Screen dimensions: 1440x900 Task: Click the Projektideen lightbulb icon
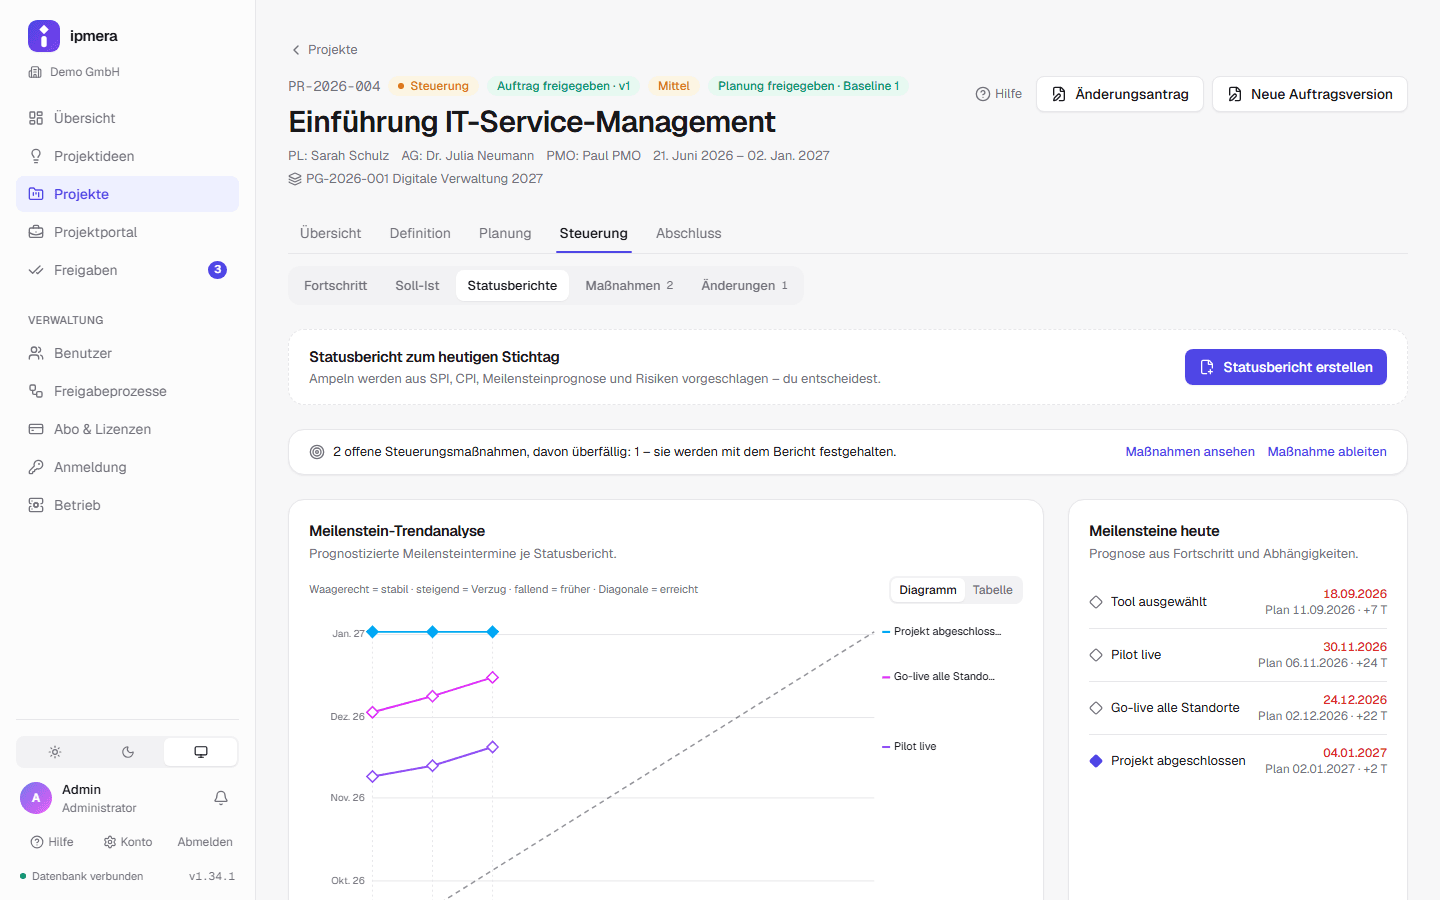[36, 156]
